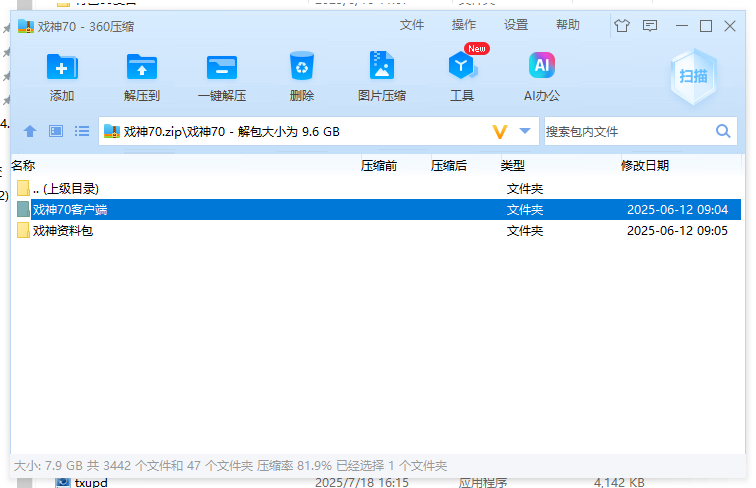Click the 添加 (Add) toolbar icon
The height and width of the screenshot is (488, 756).
click(62, 68)
